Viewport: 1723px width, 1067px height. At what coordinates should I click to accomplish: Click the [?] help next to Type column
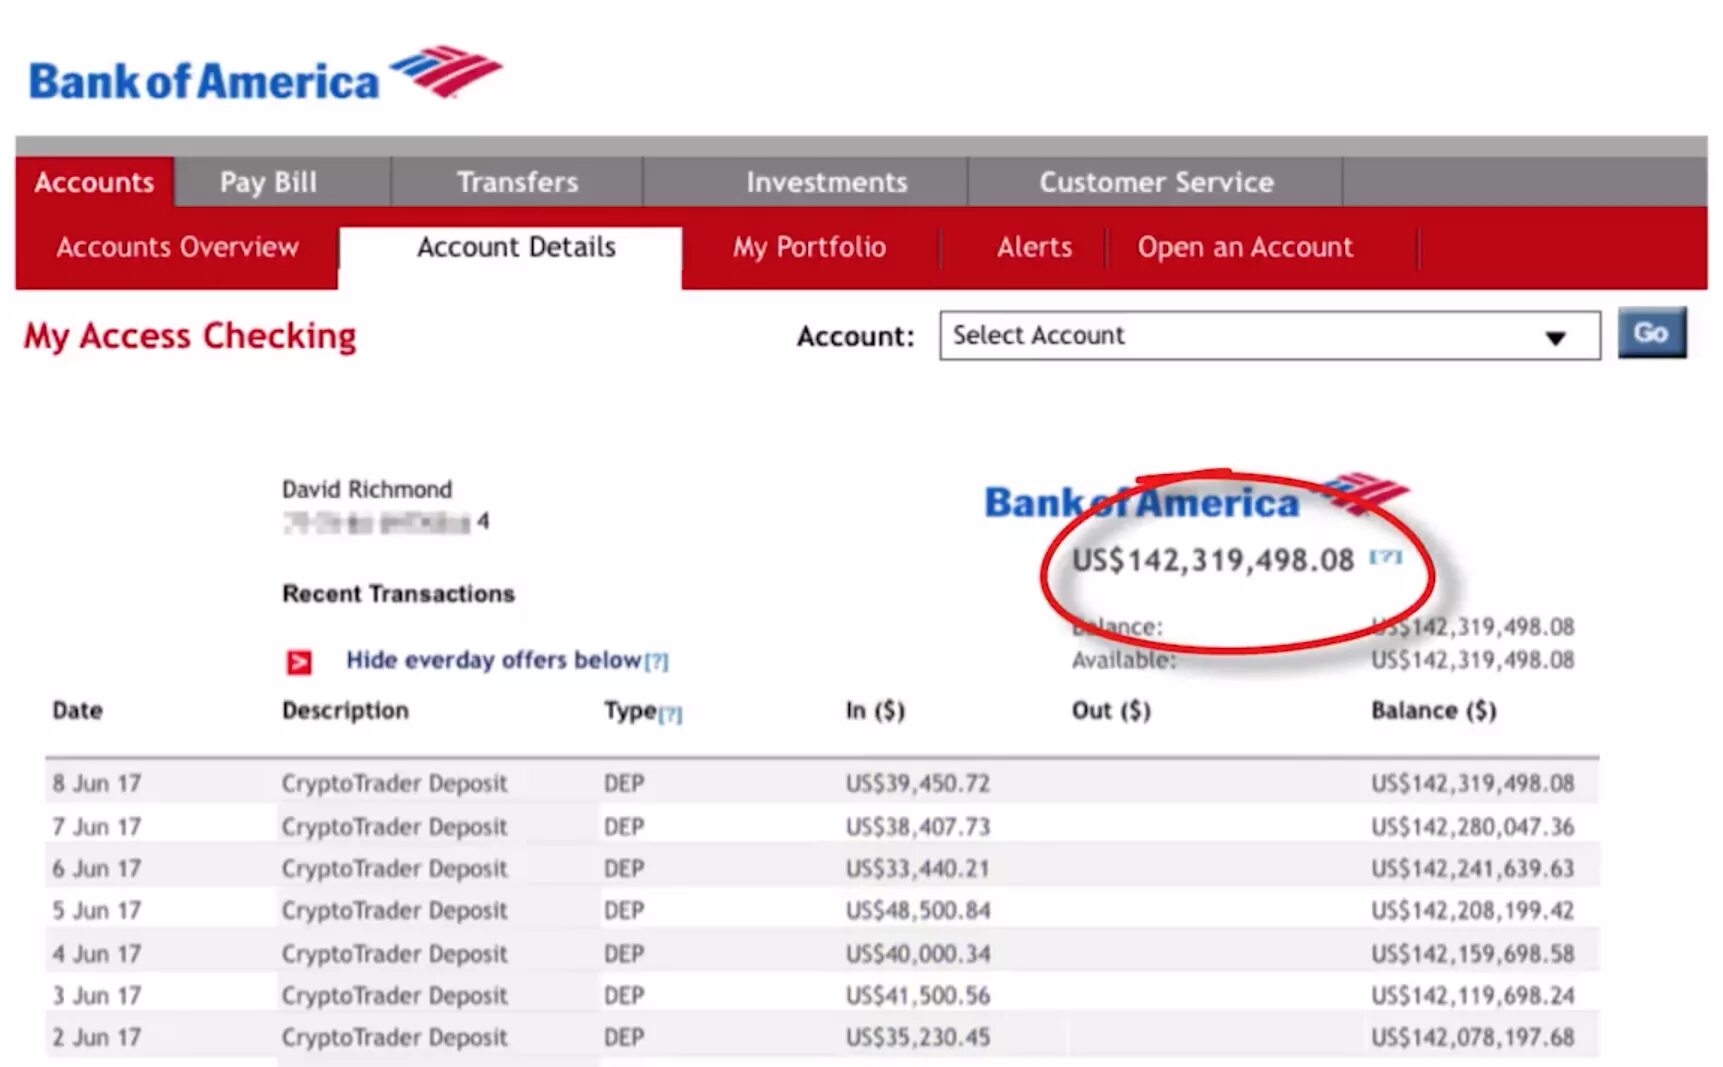point(670,714)
